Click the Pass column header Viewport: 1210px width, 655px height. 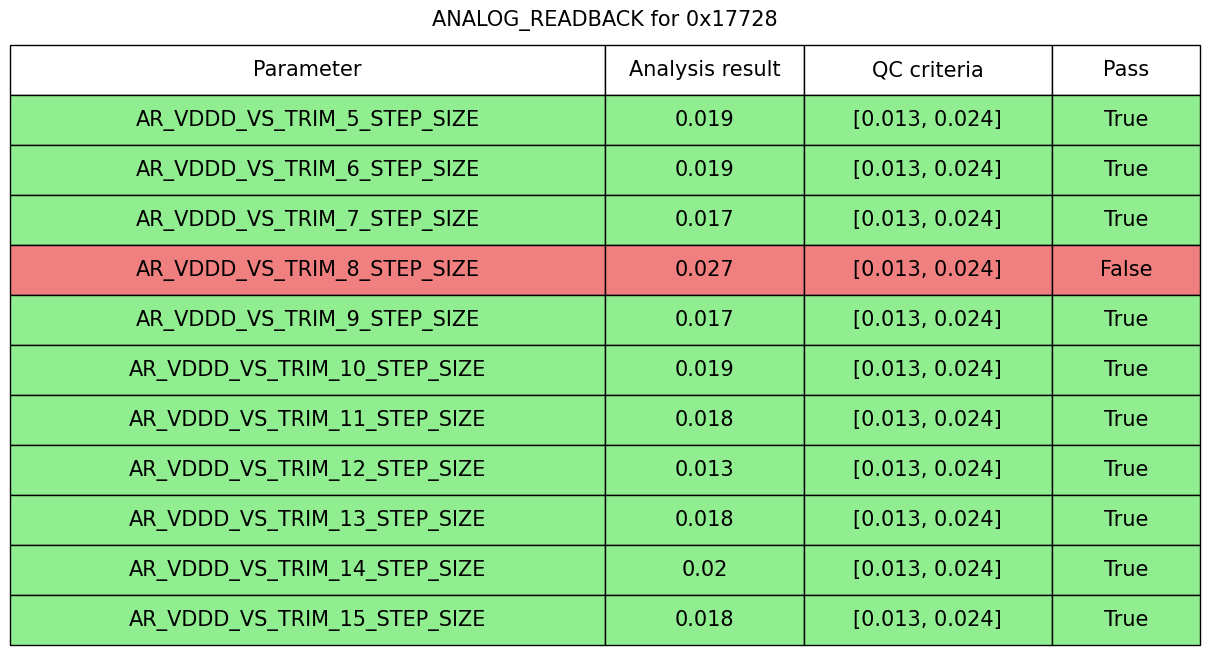(x=1125, y=70)
